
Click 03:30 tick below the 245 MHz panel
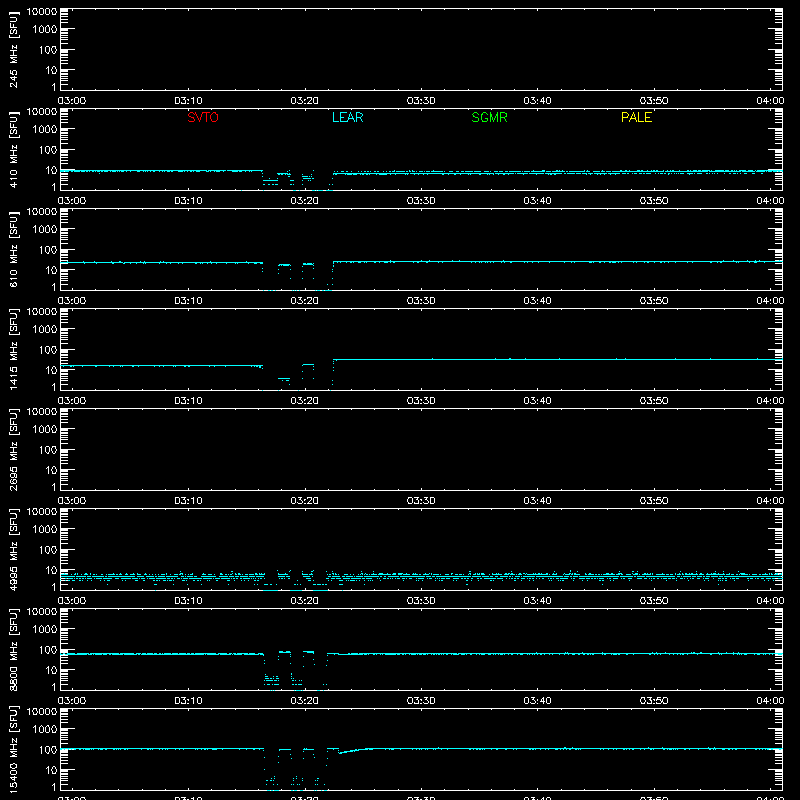click(x=421, y=101)
